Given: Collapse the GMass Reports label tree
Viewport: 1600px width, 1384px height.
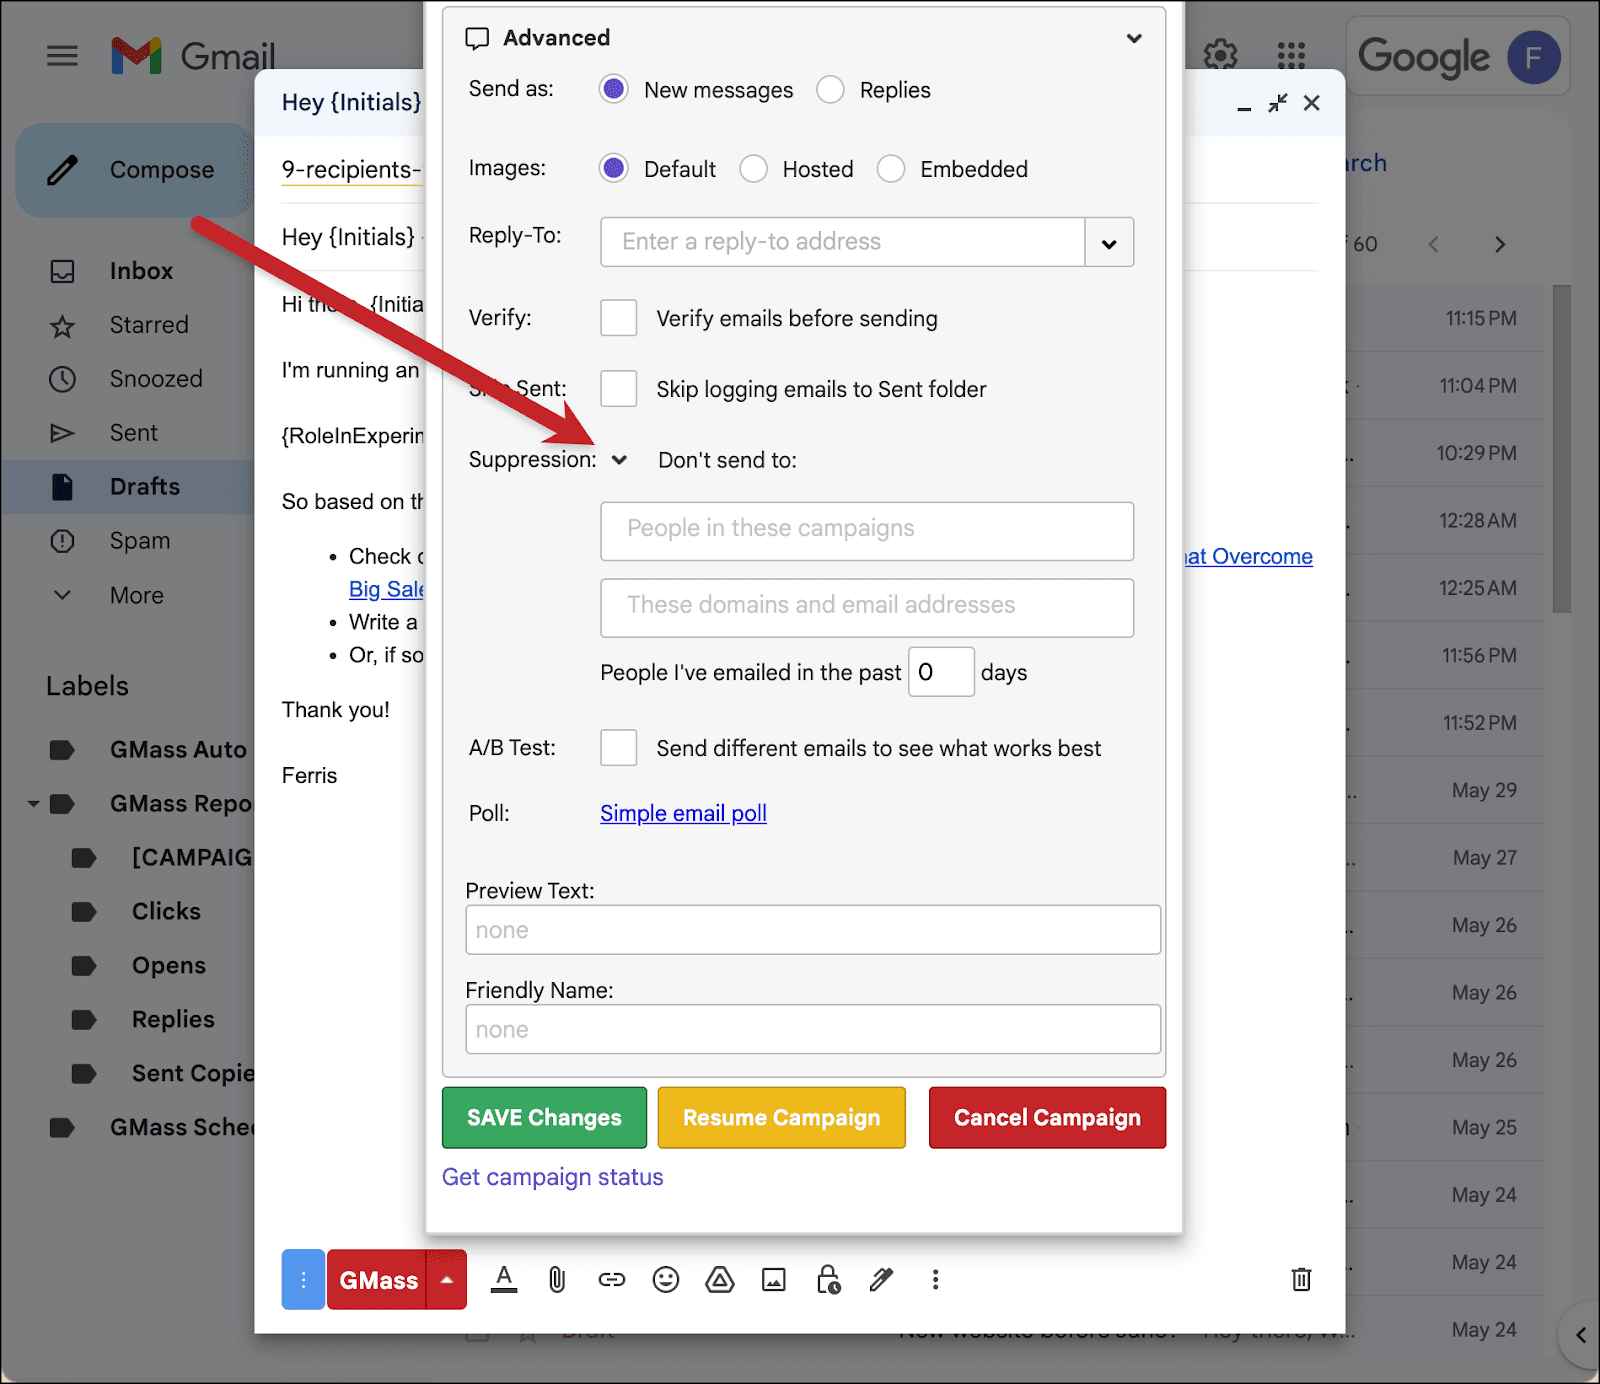Looking at the screenshot, I should pos(33,803).
